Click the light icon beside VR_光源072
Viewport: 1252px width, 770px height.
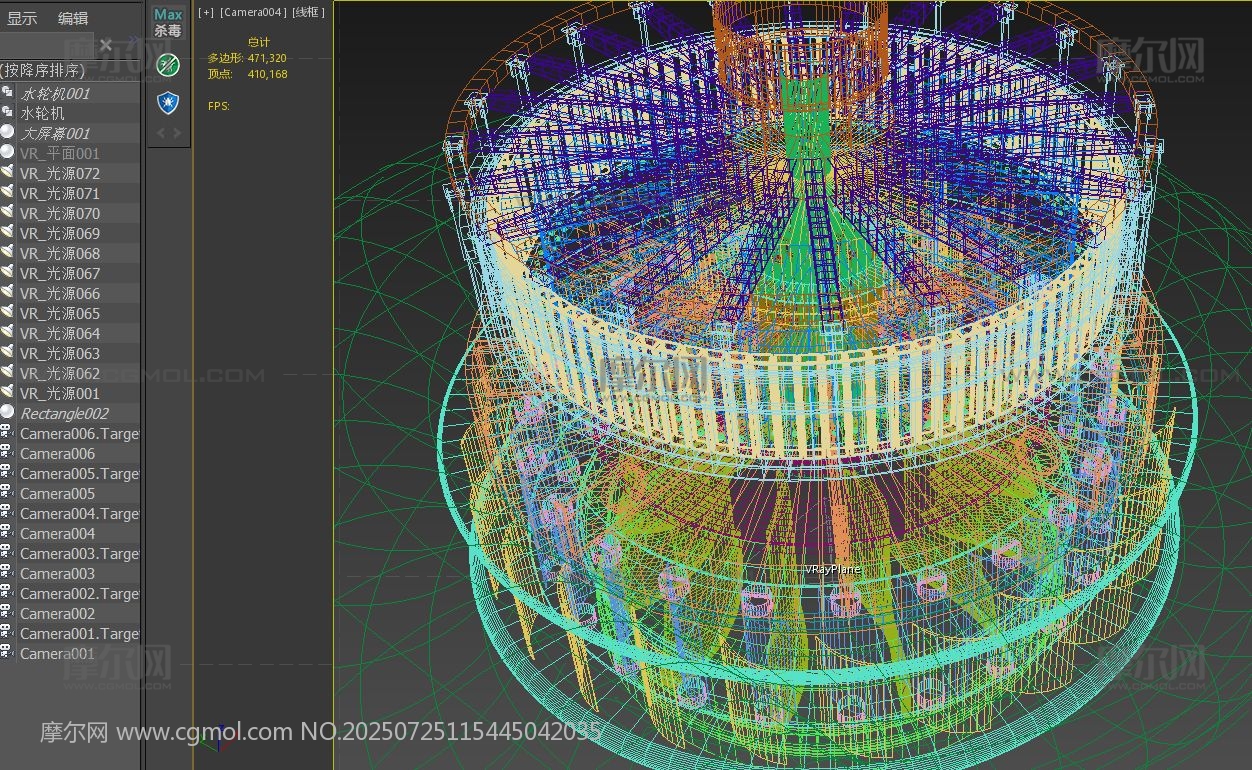coord(7,173)
